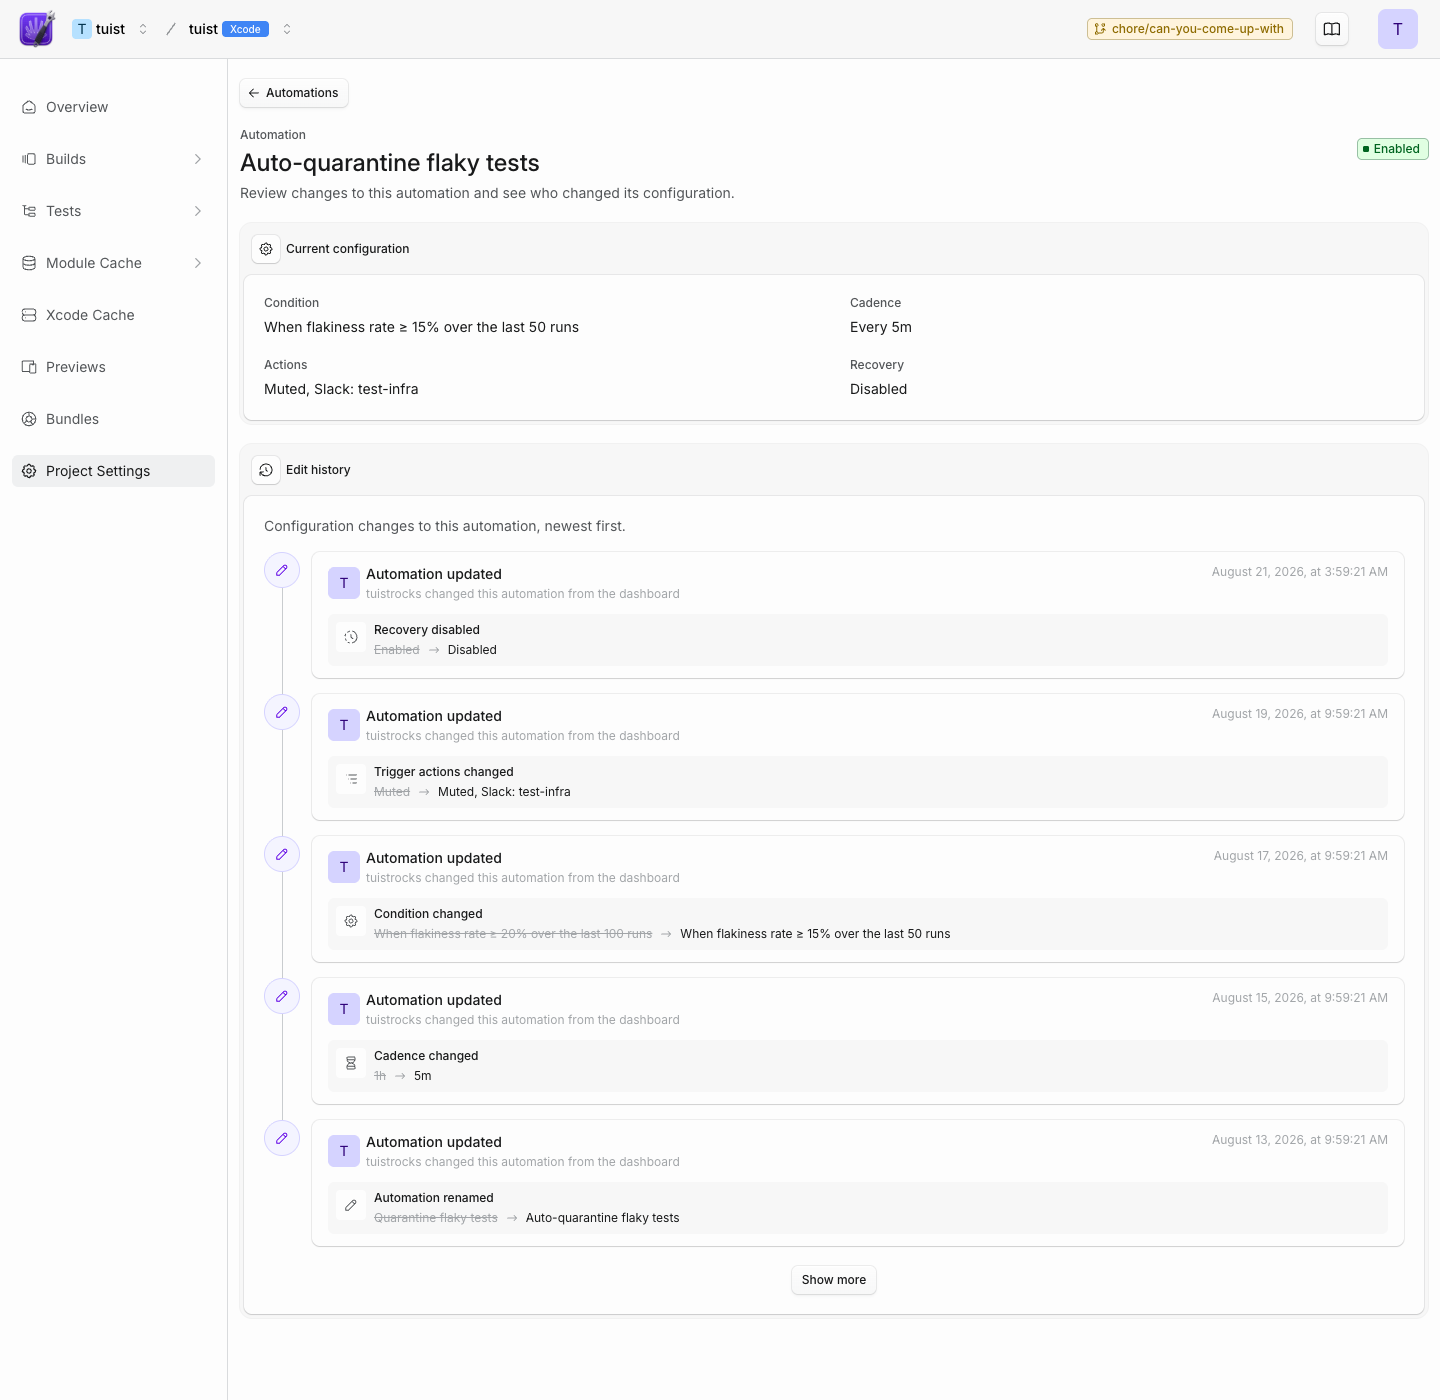This screenshot has width=1440, height=1400.
Task: Click timestamp August 19, 2026, at 9:59:21 AM
Action: (1300, 714)
